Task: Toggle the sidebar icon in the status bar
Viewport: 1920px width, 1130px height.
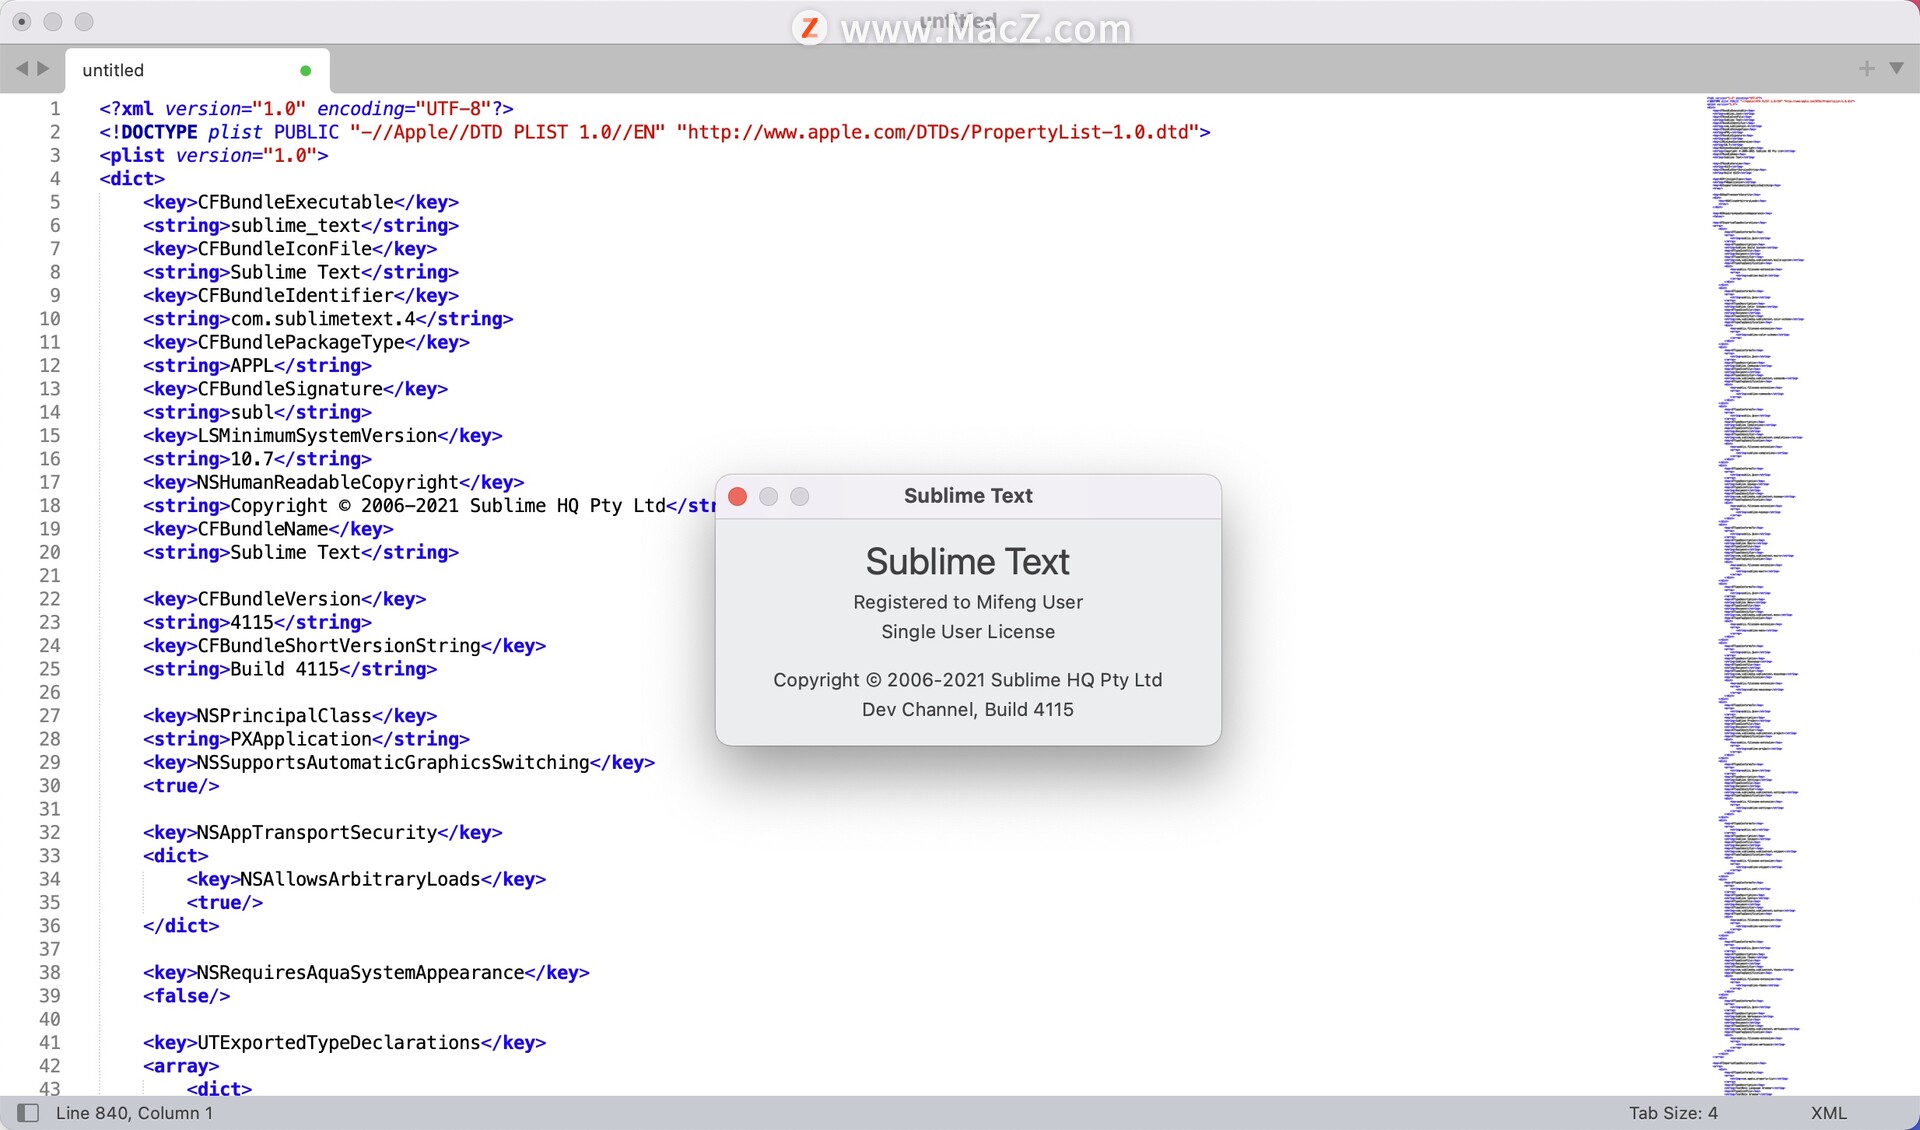Action: [28, 1113]
